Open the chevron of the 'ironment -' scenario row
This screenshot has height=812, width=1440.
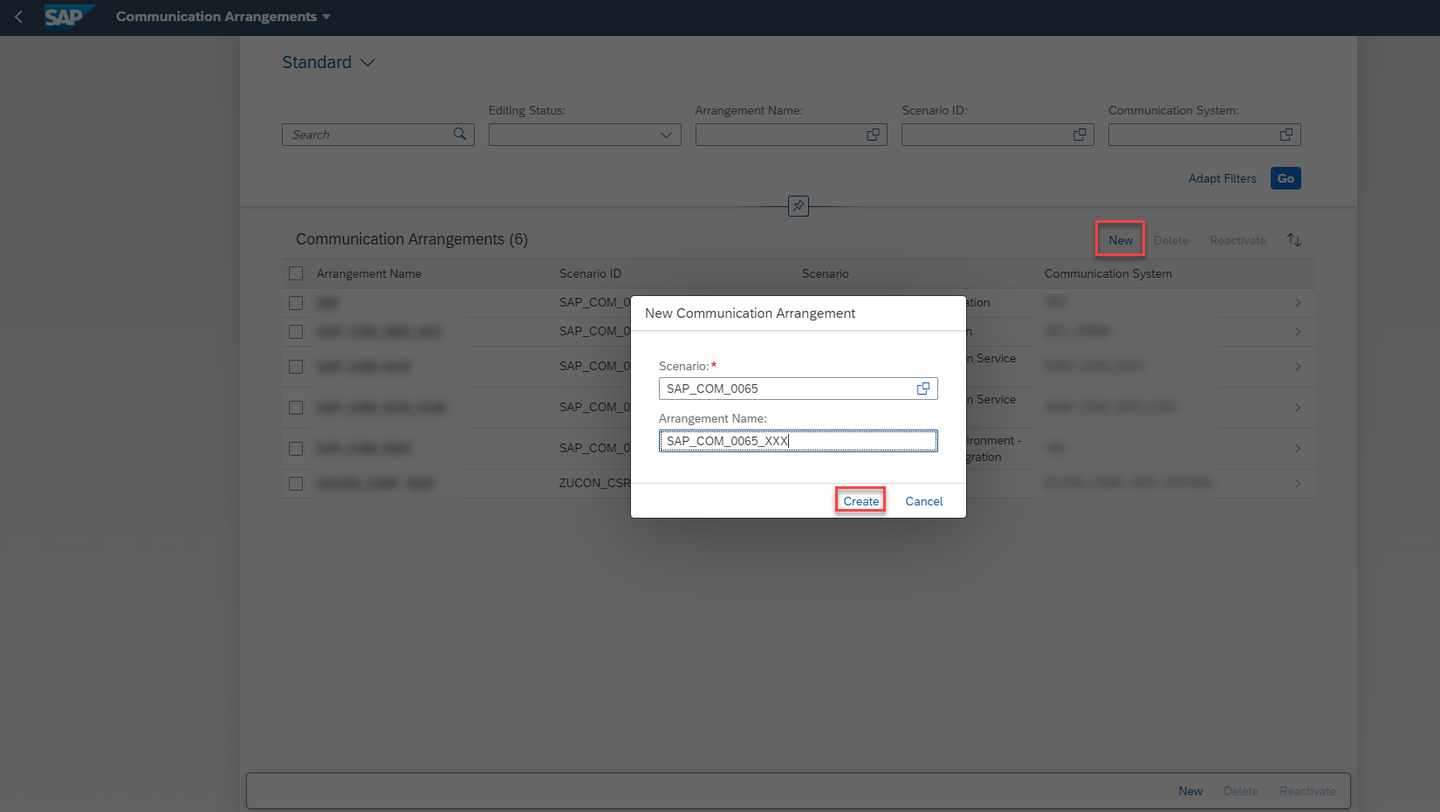[1298, 448]
